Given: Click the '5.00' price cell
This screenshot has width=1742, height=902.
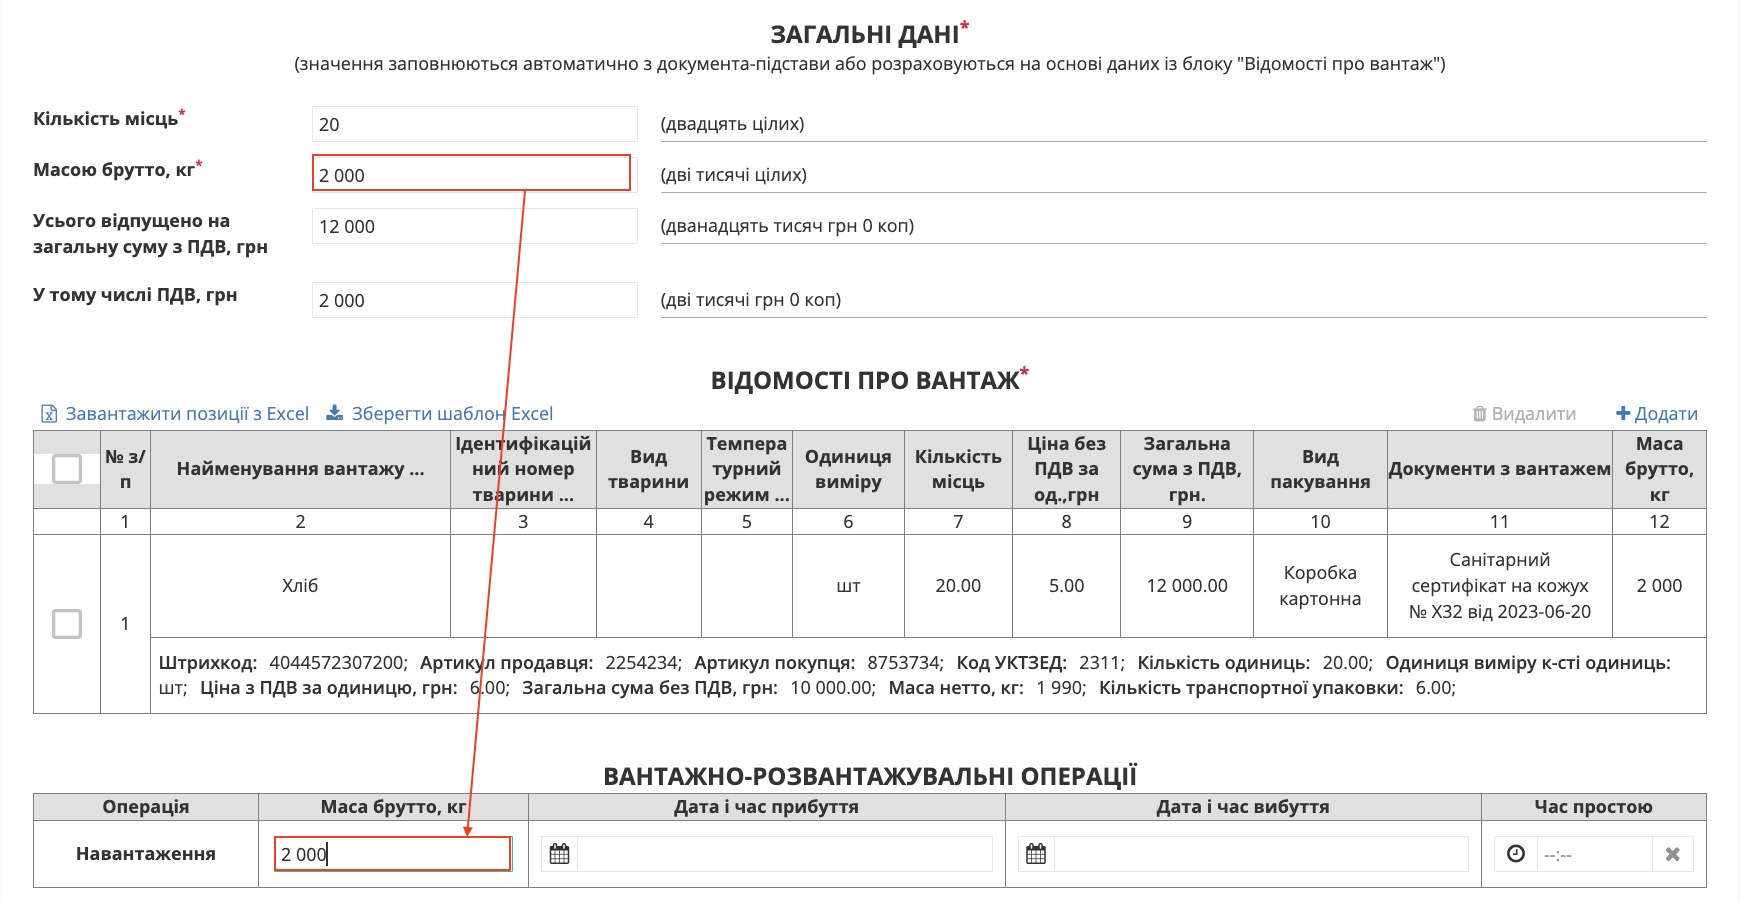Looking at the screenshot, I should 1066,586.
